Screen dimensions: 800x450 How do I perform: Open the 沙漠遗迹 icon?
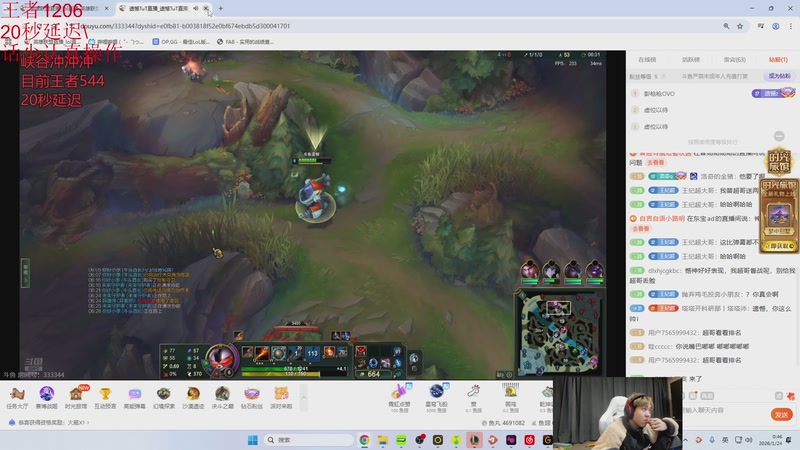(x=193, y=398)
